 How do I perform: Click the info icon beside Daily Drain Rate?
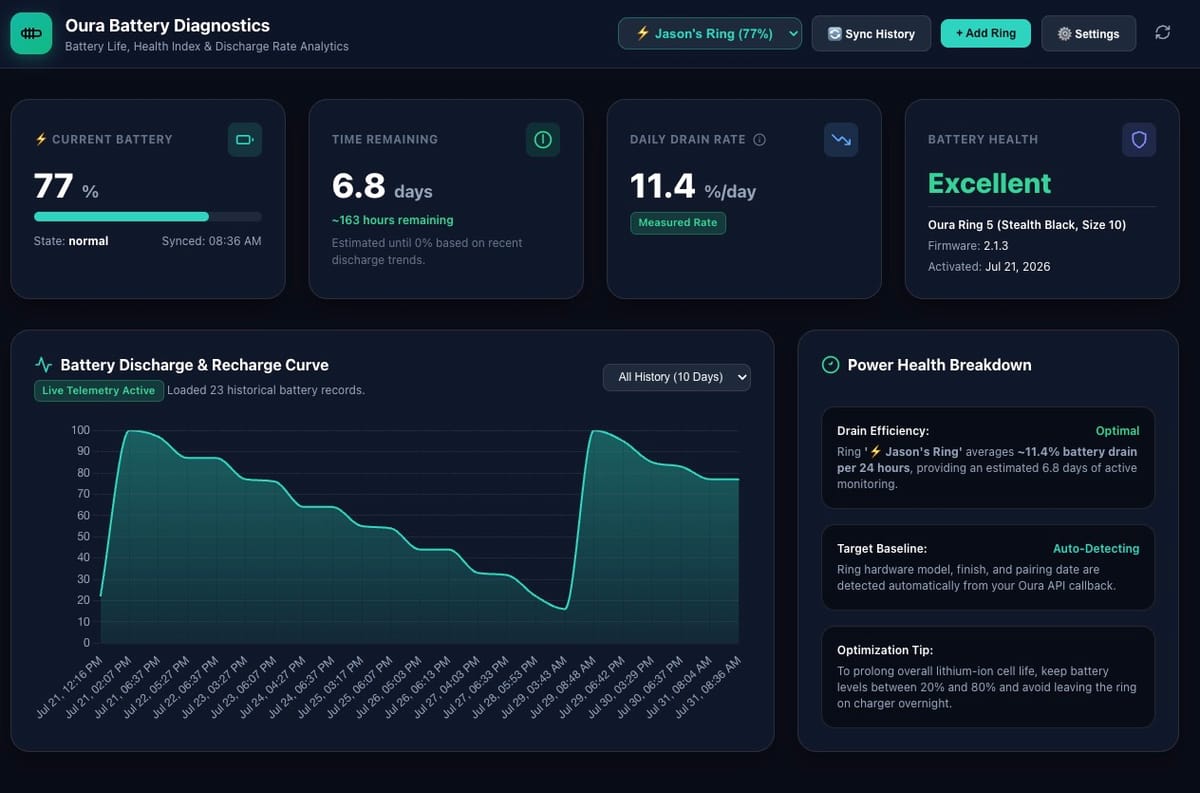pyautogui.click(x=759, y=140)
